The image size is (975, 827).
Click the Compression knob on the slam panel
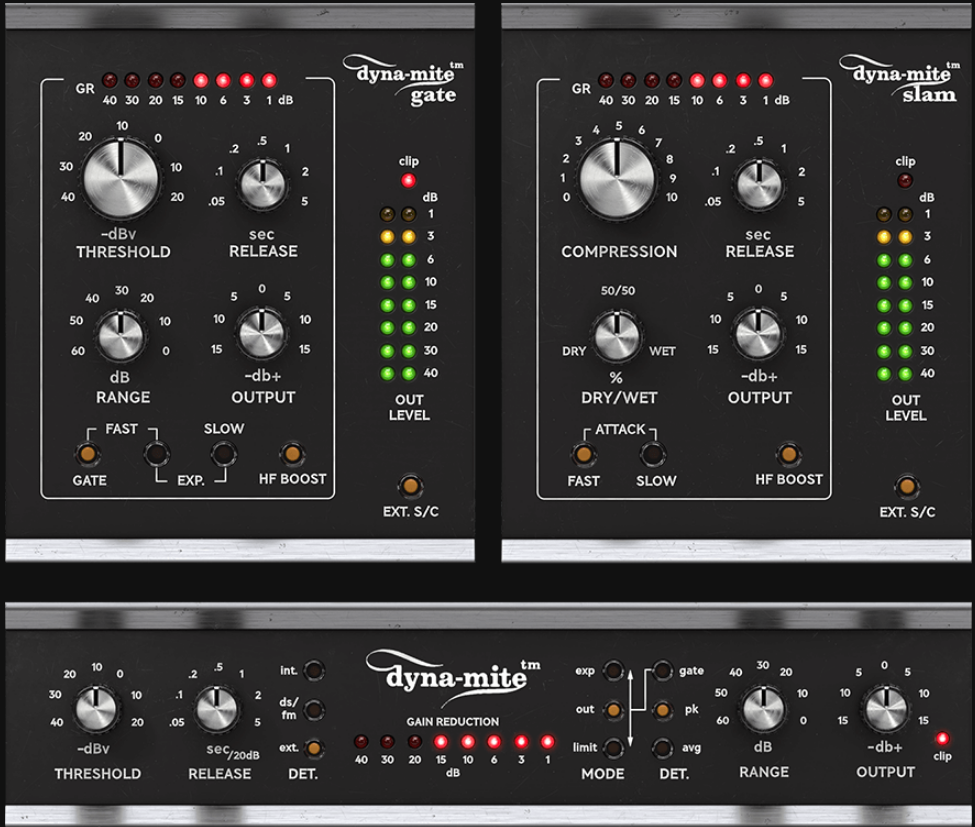[x=617, y=178]
